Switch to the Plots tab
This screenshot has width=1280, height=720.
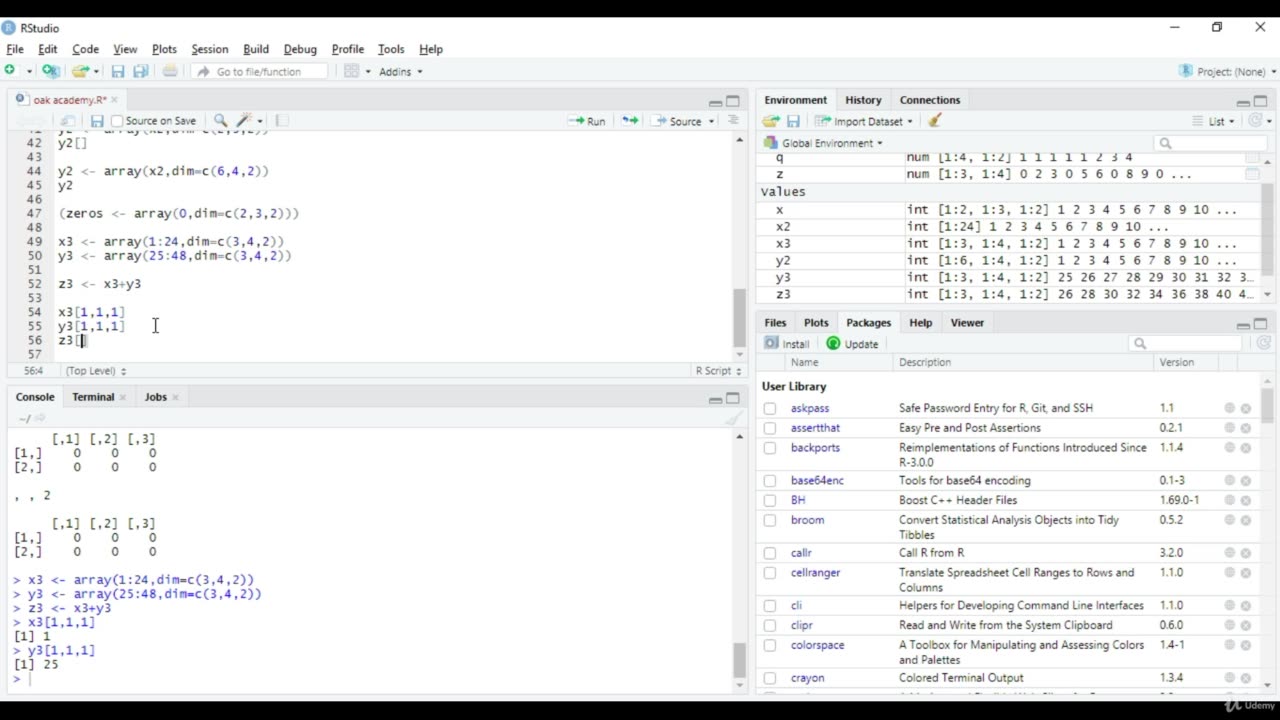pos(816,323)
